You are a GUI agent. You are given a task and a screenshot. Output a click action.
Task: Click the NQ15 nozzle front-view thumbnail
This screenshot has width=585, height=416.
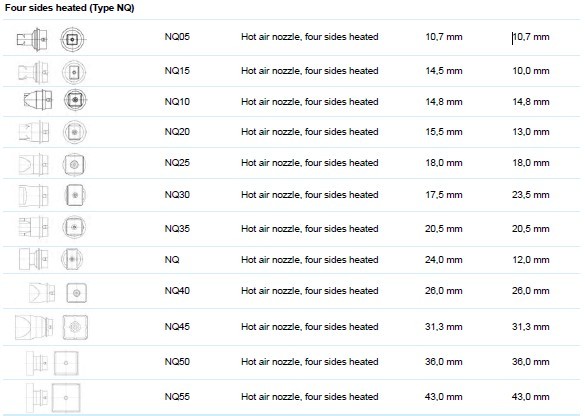73,72
